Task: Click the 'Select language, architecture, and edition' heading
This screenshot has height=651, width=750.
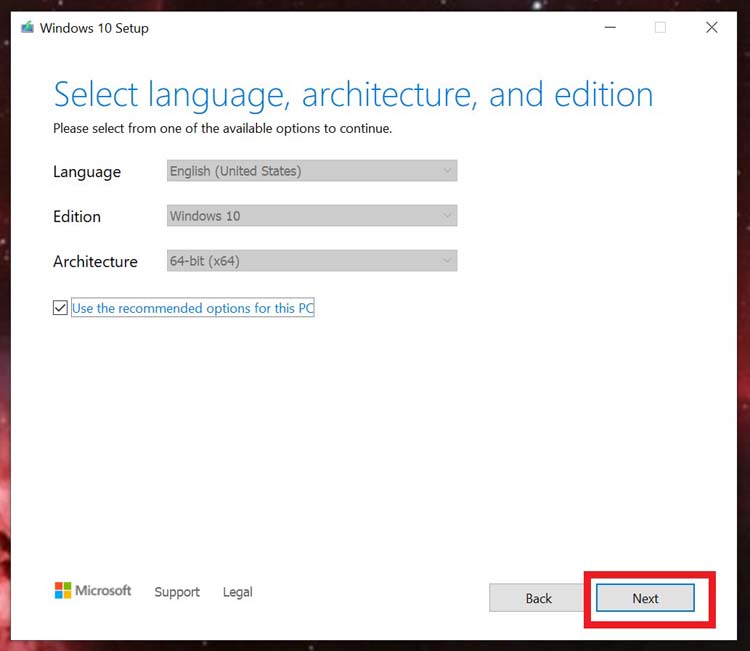Action: click(353, 95)
